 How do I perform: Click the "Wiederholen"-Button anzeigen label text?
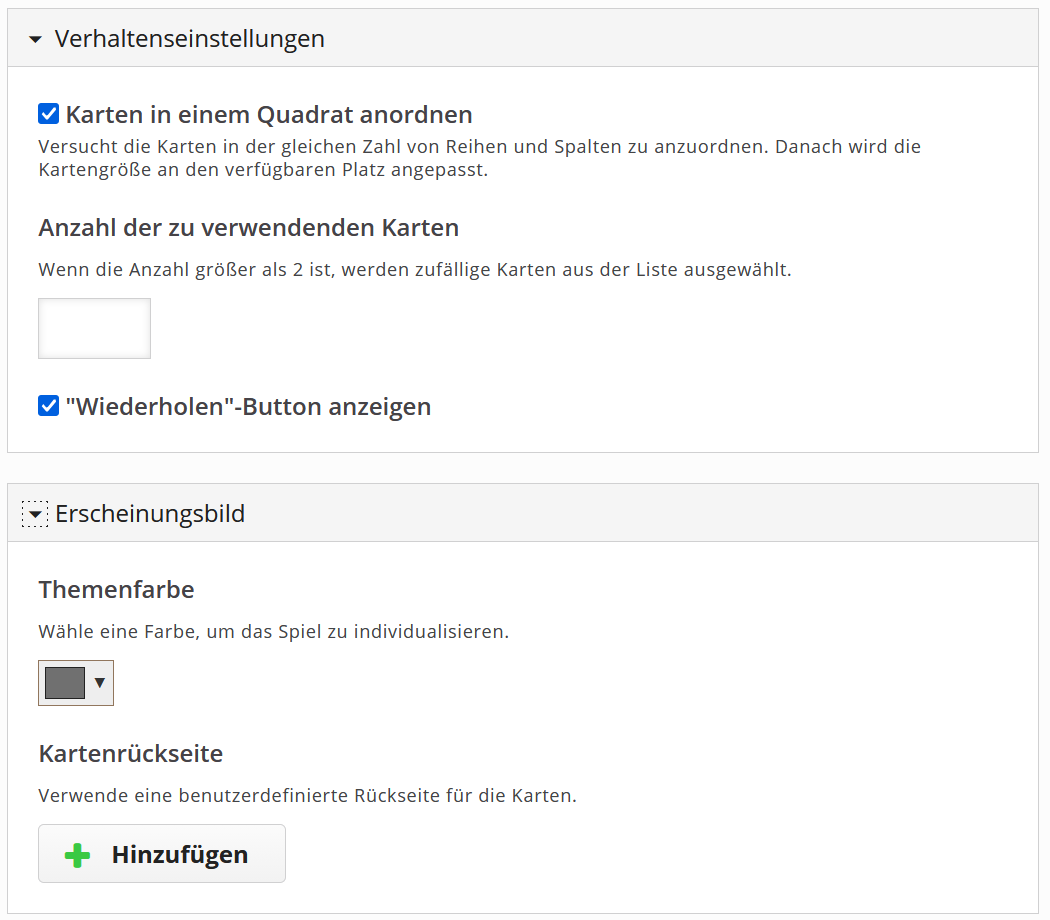(248, 407)
